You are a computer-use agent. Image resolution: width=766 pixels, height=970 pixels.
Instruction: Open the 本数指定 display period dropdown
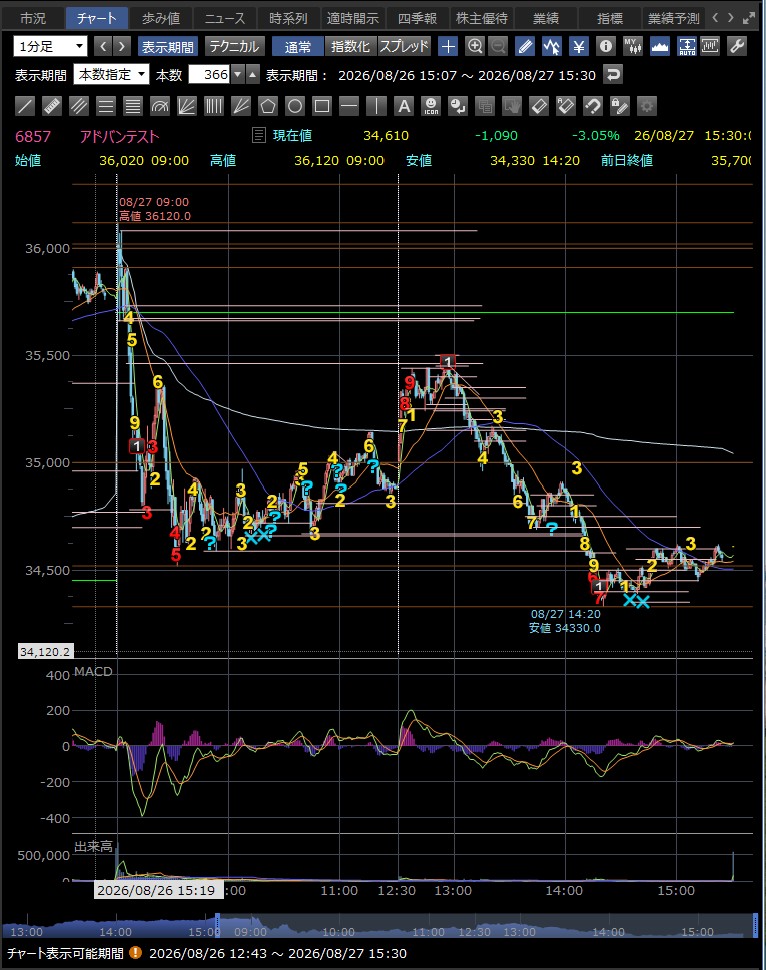(111, 75)
